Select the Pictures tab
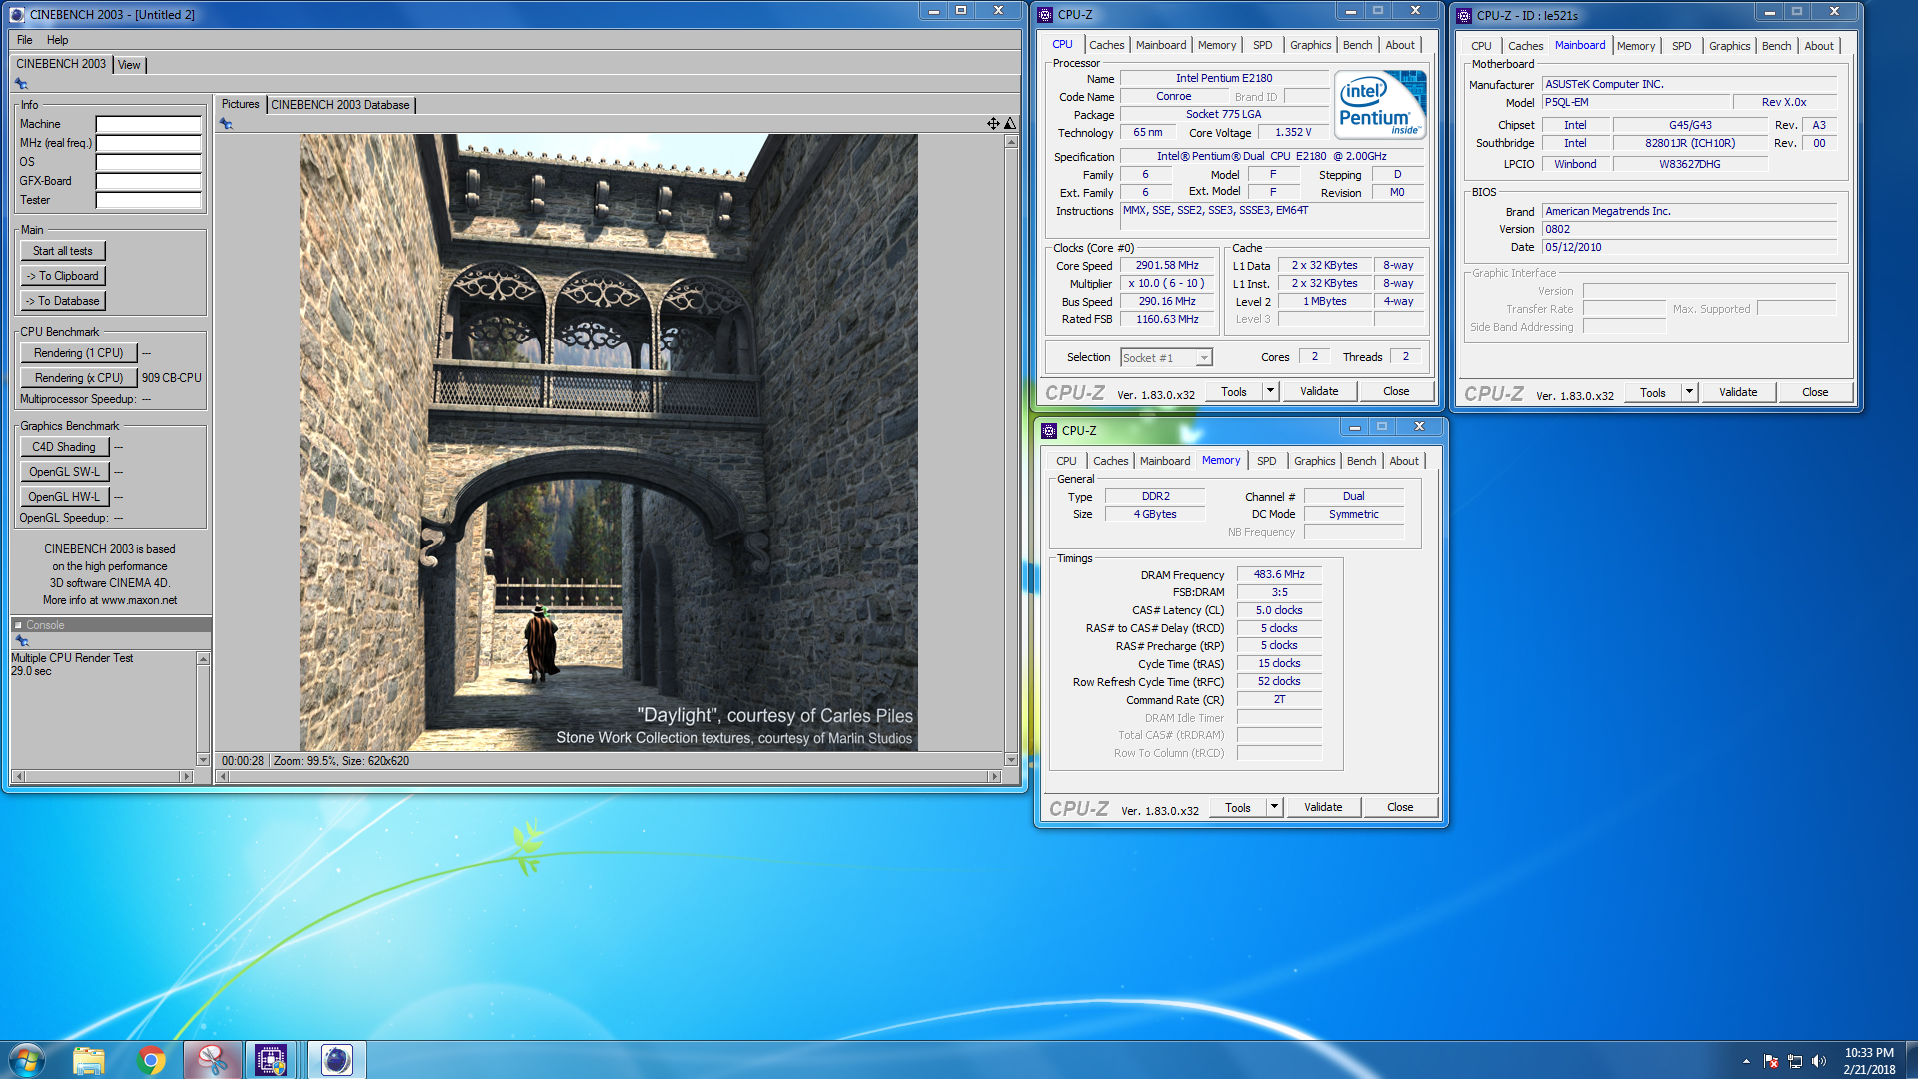 pyautogui.click(x=240, y=104)
